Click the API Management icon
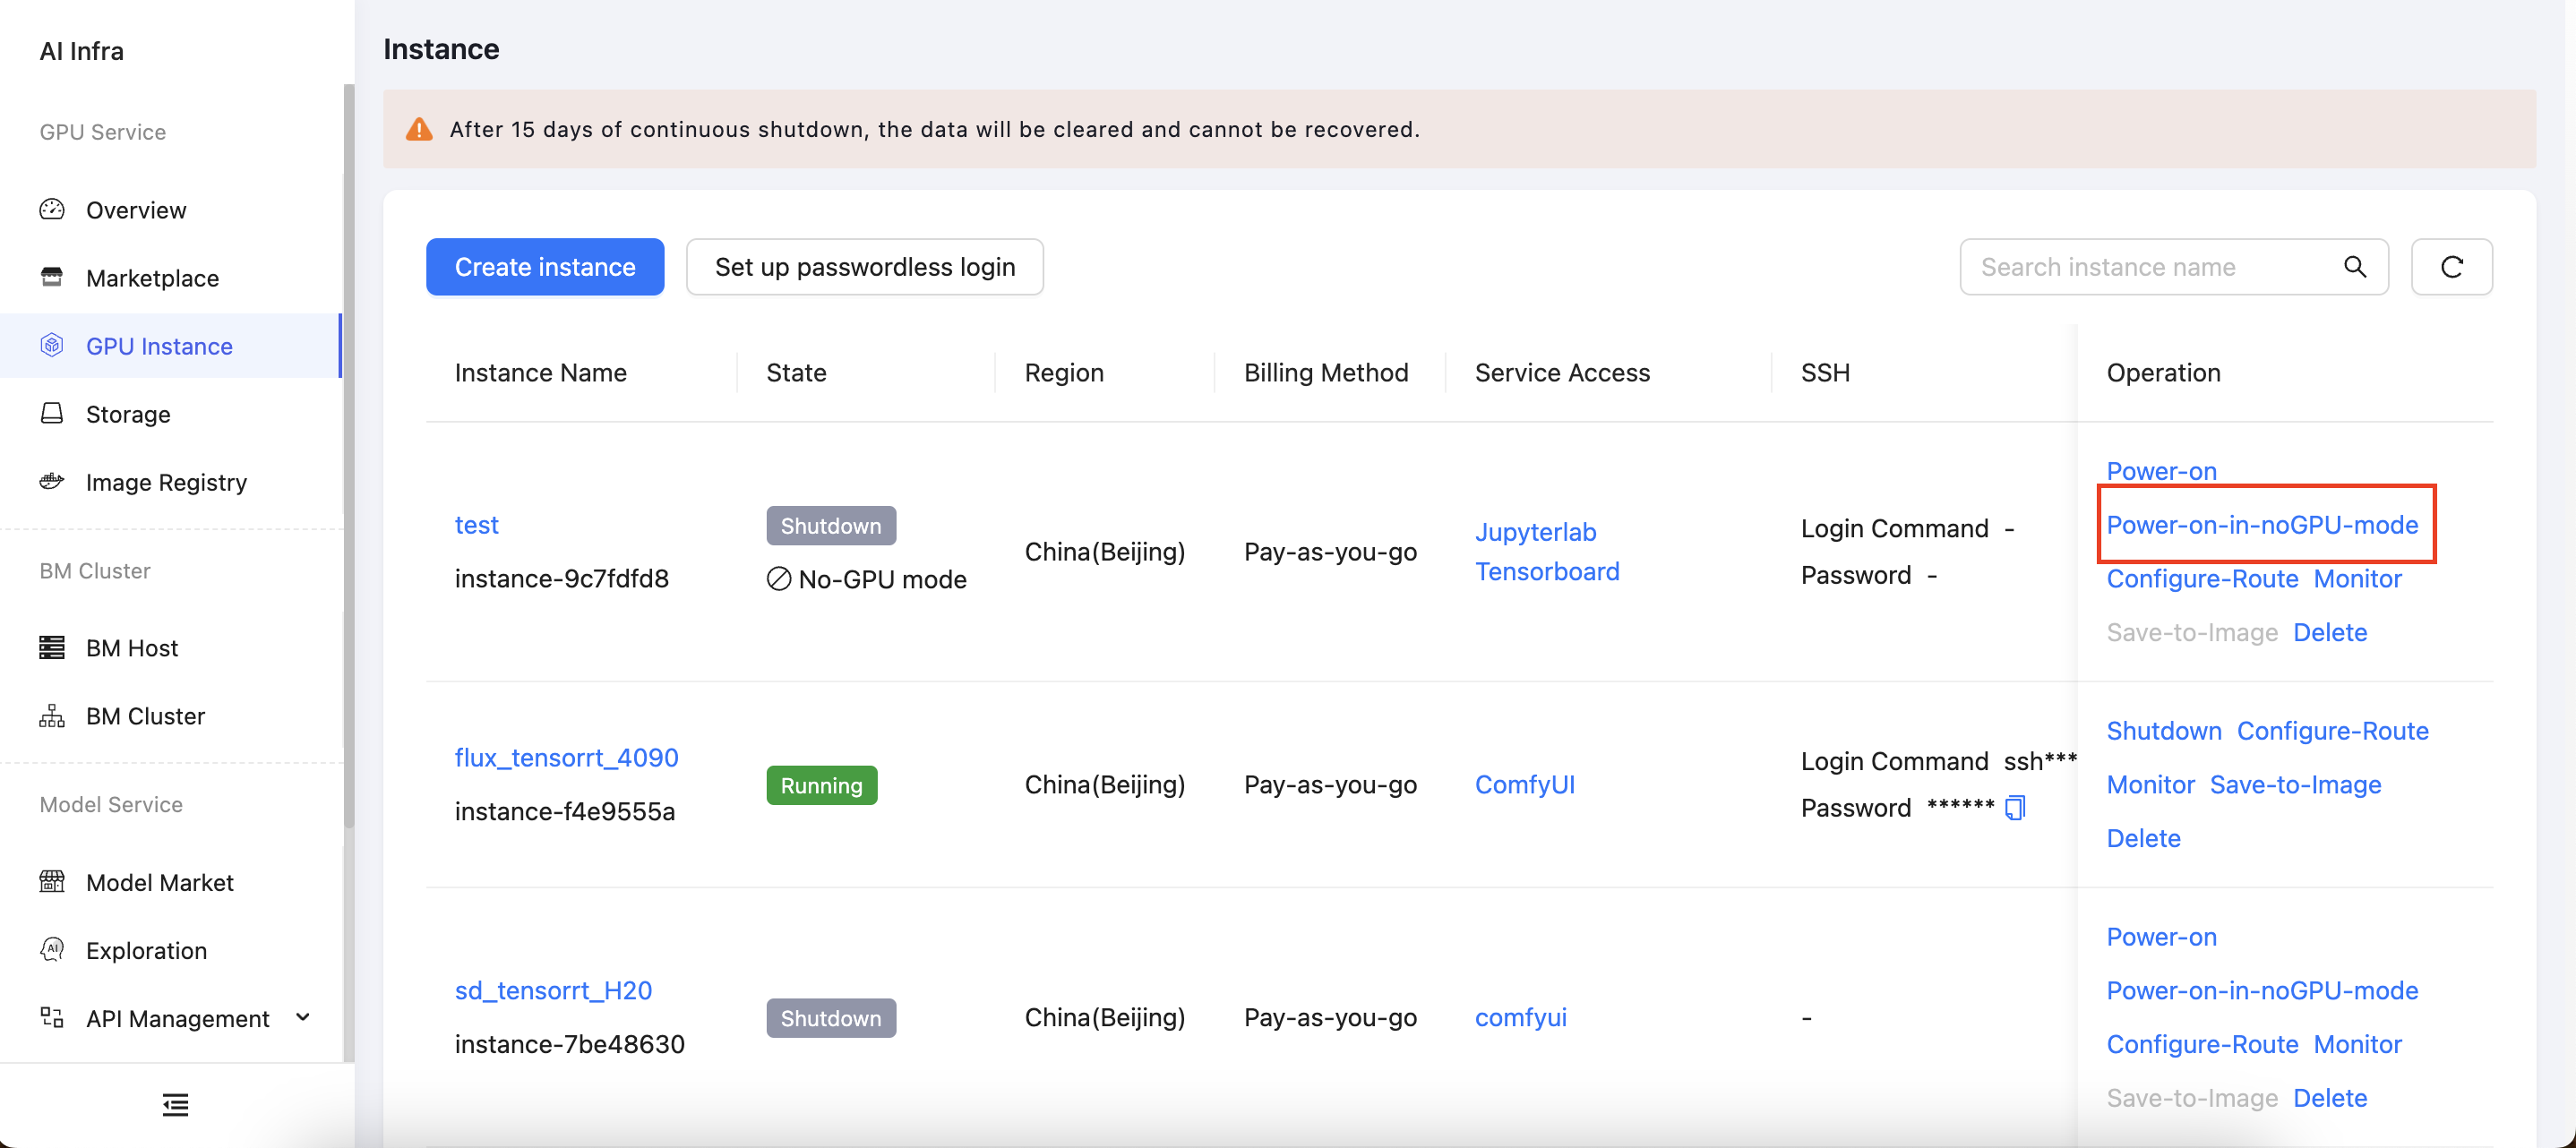Screen dimensions: 2576x1148 click(x=52, y=1017)
